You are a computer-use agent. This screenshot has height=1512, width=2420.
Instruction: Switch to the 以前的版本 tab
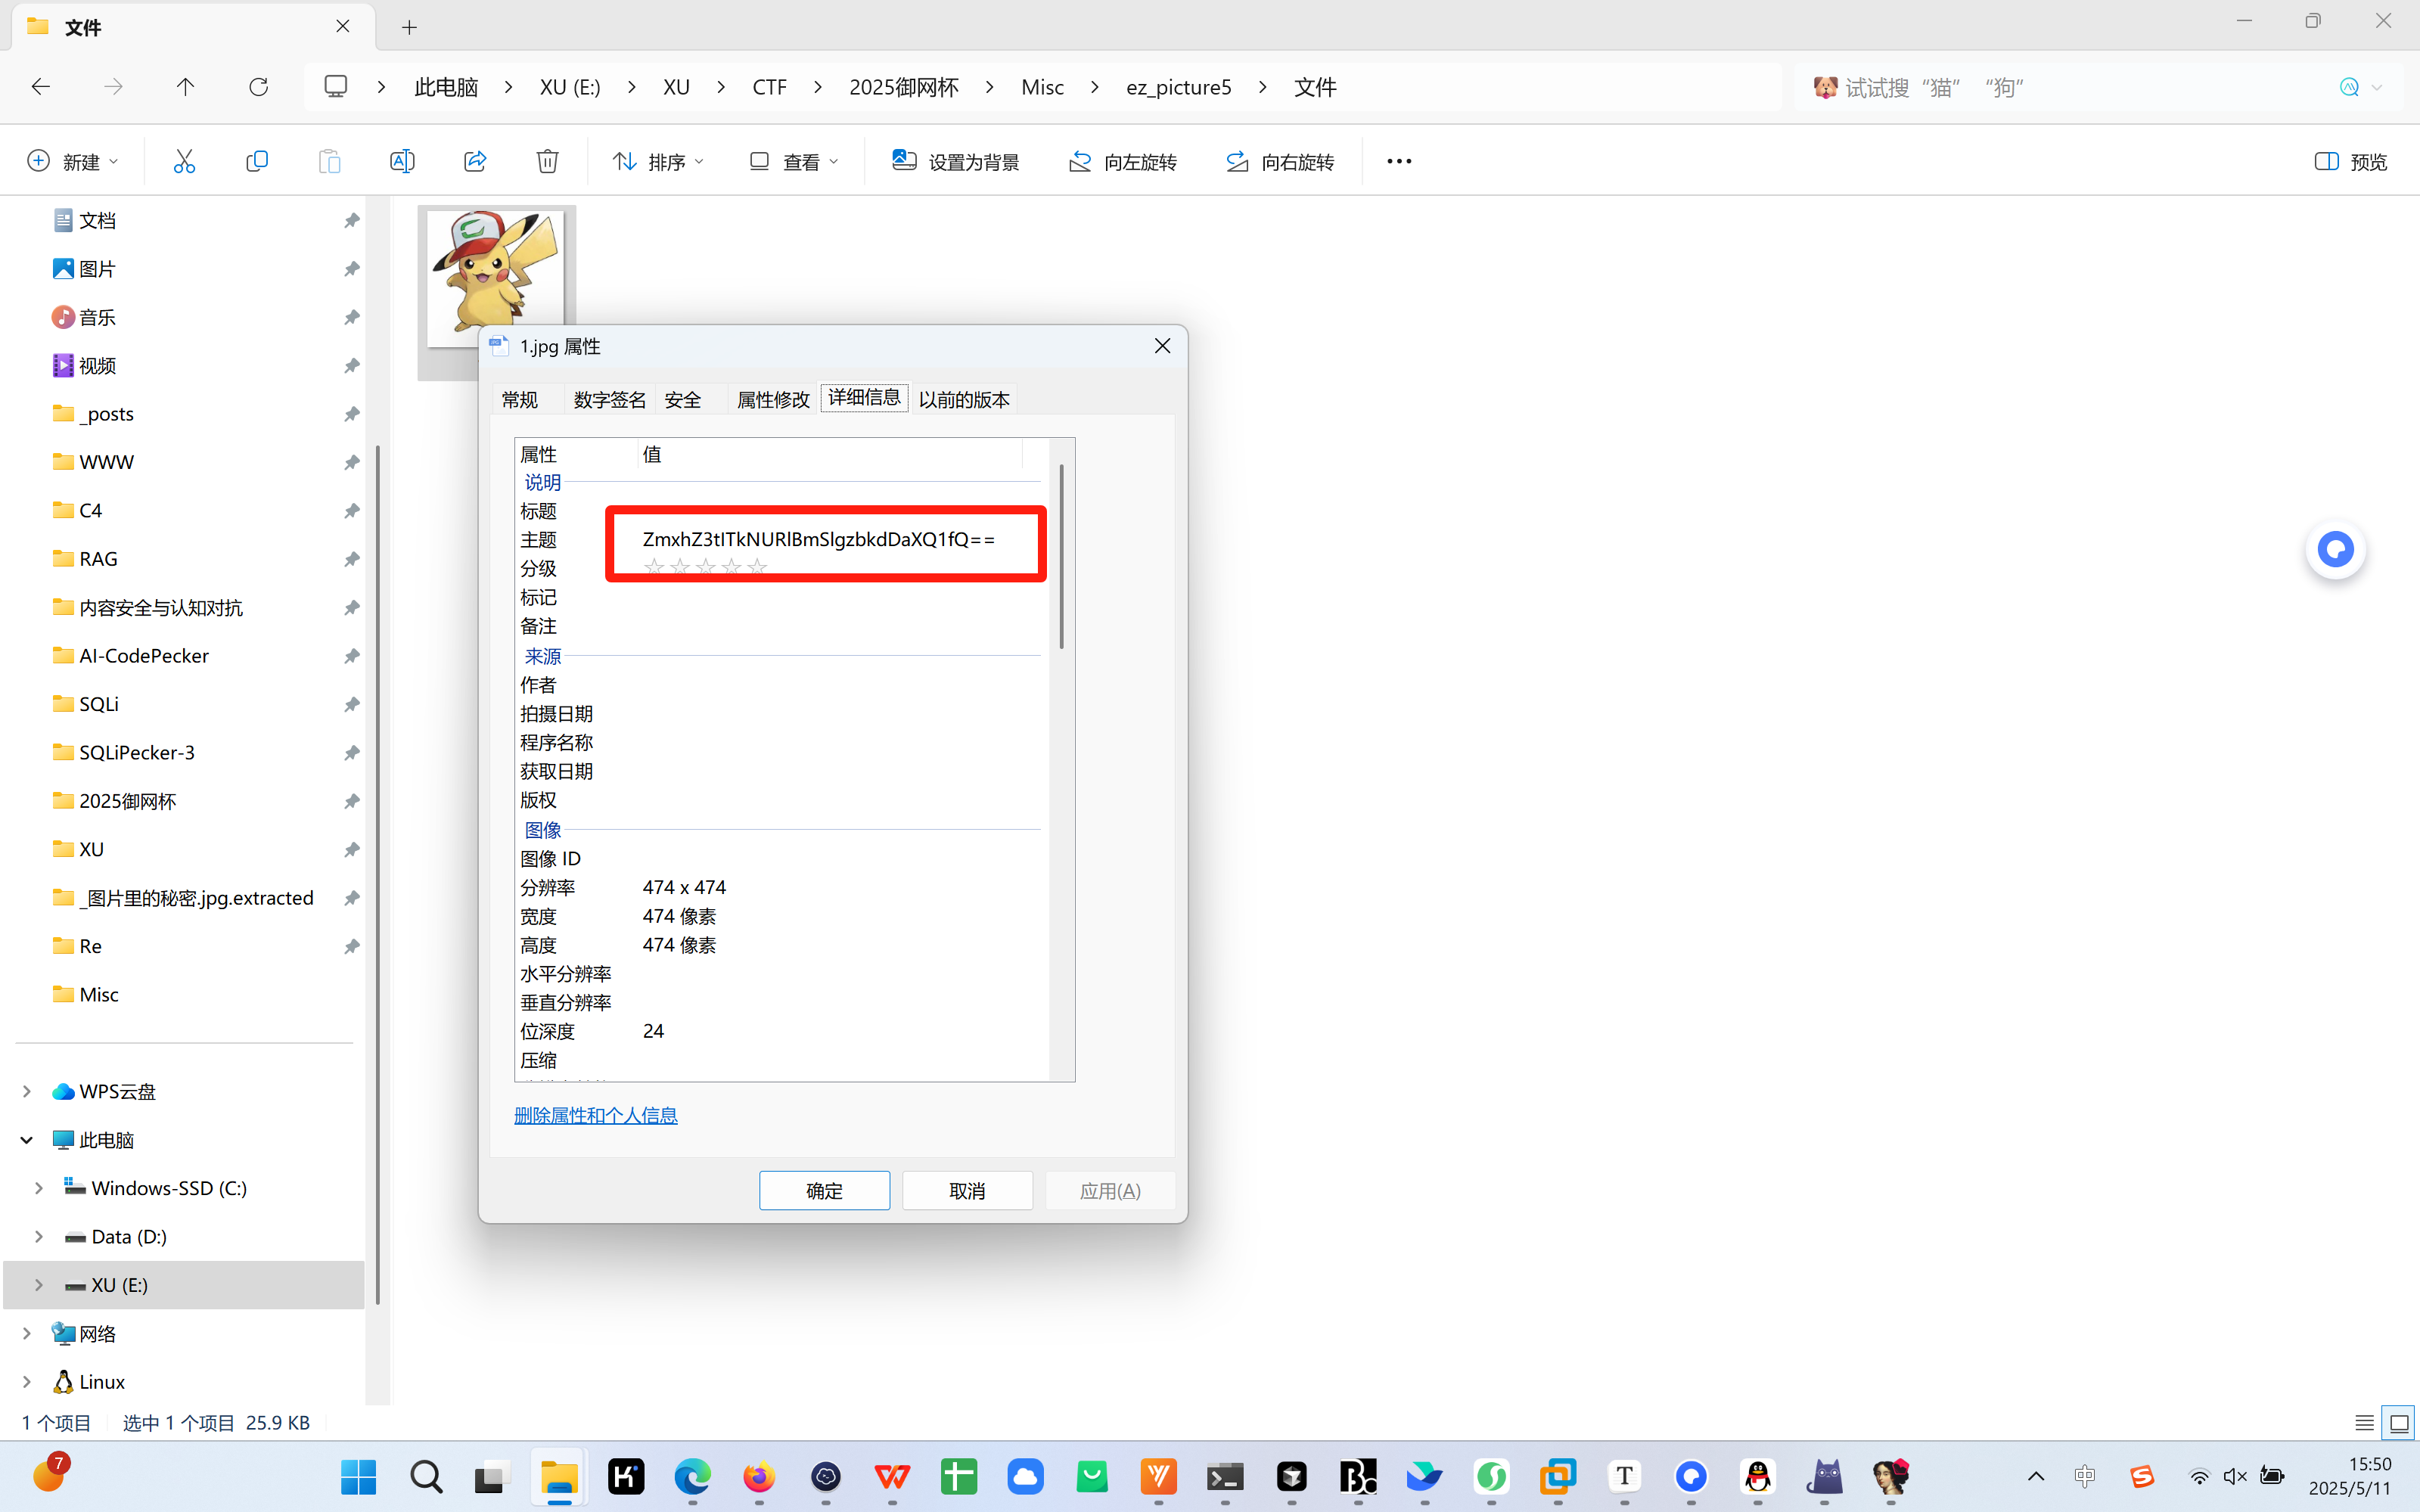964,399
